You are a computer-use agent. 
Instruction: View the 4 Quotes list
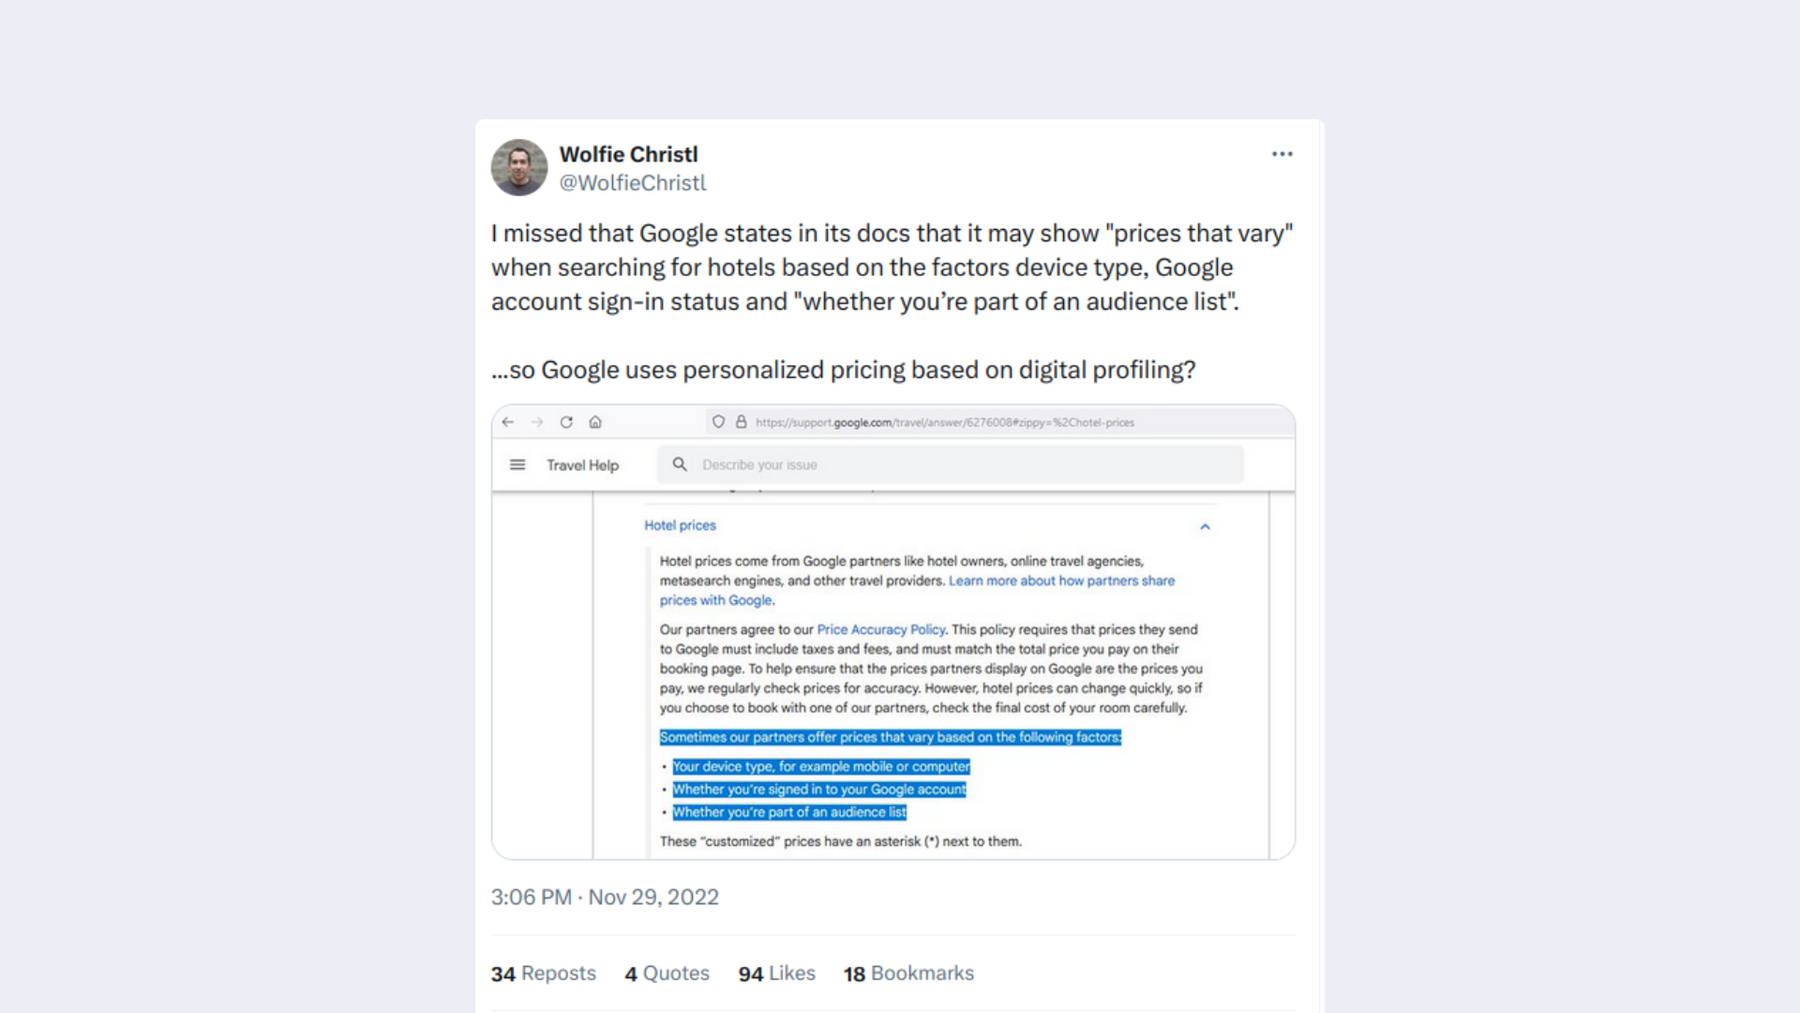tap(667, 973)
